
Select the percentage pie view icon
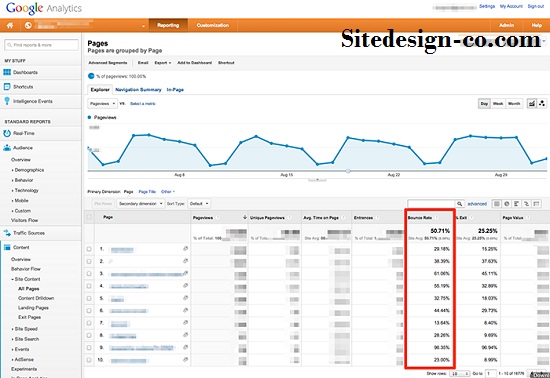[507, 204]
